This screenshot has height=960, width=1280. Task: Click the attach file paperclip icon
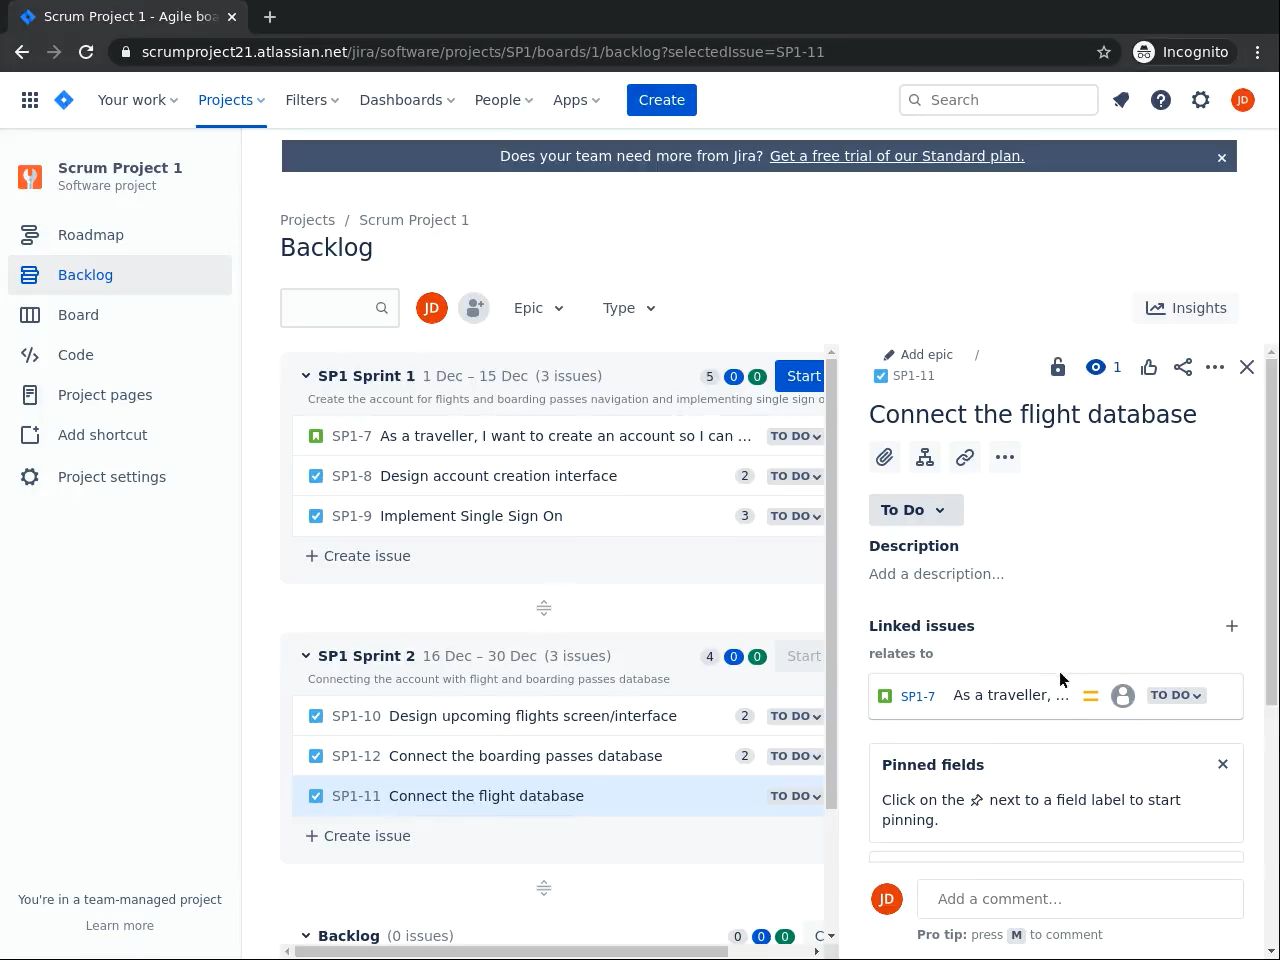[884, 458]
